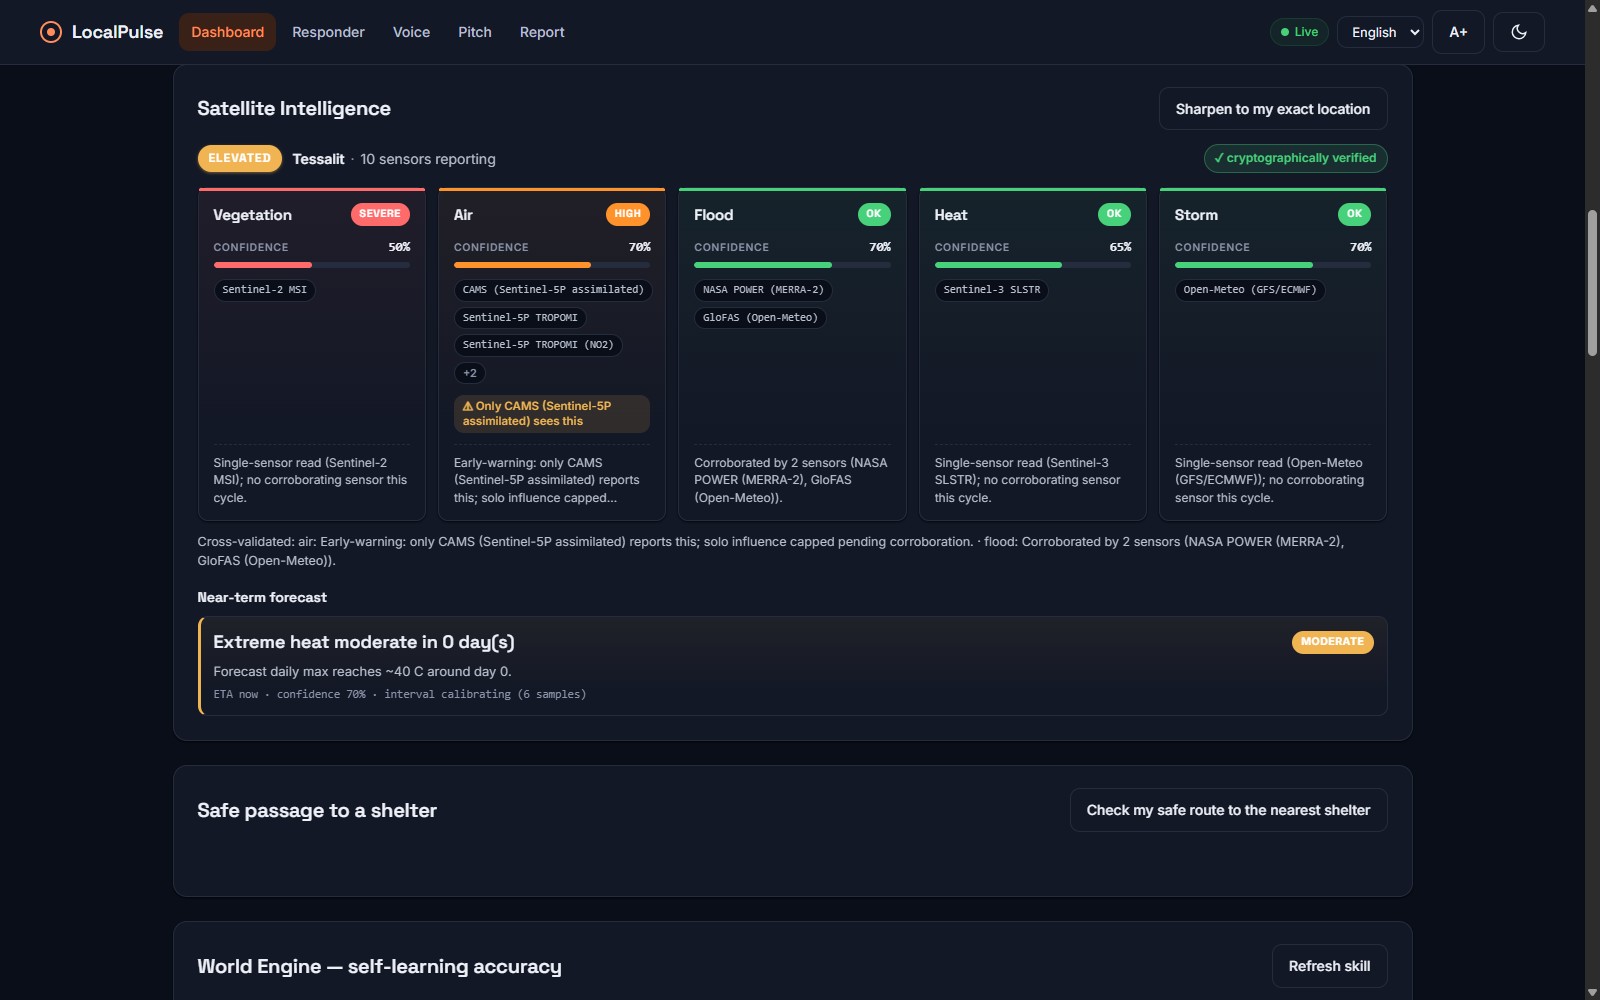Expand the +2 more sensors chip
The height and width of the screenshot is (1000, 1600).
point(470,373)
